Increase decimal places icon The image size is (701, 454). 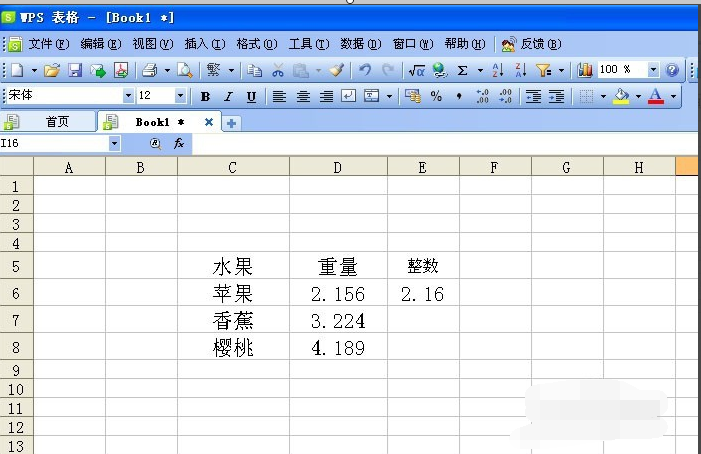(482, 96)
